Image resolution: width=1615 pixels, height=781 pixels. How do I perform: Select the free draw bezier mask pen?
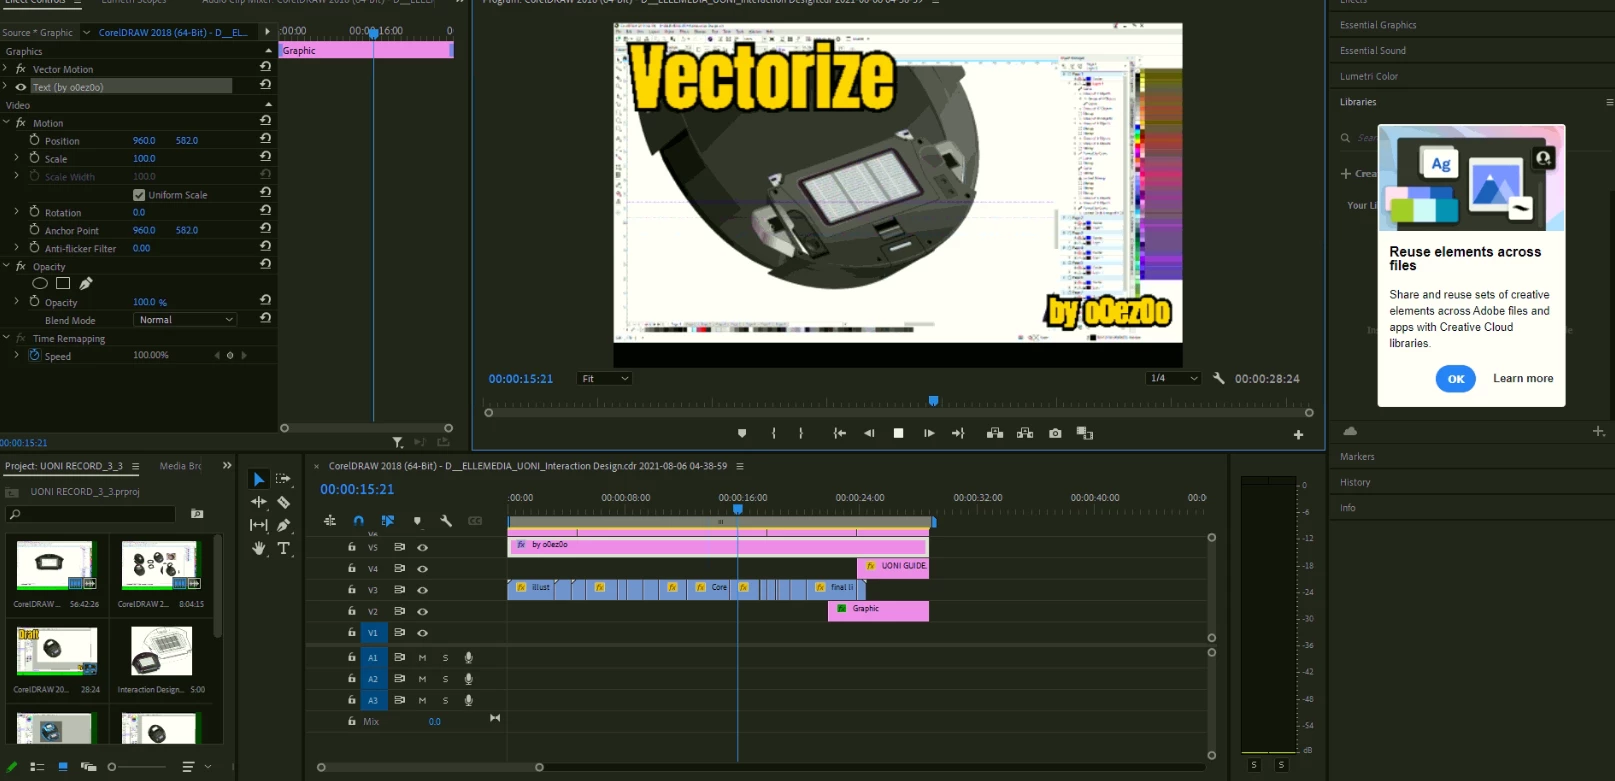click(x=86, y=284)
